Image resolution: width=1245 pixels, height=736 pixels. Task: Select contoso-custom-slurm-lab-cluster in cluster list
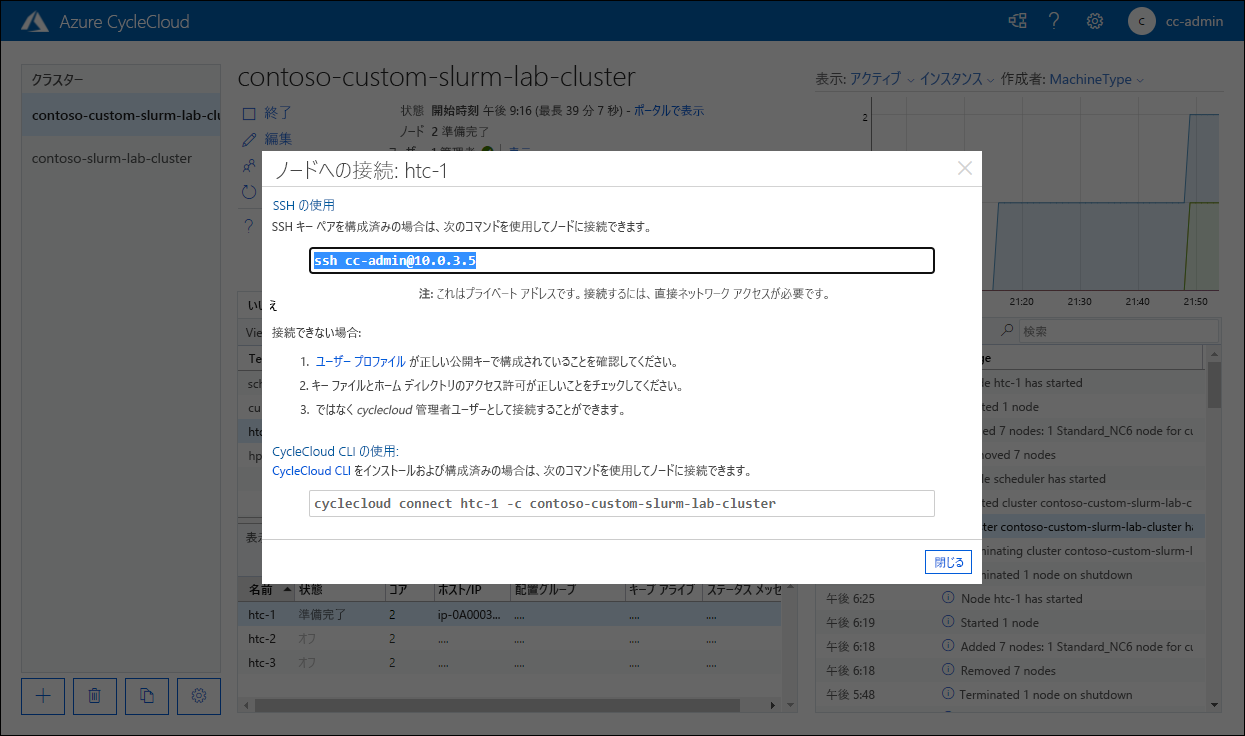point(121,115)
